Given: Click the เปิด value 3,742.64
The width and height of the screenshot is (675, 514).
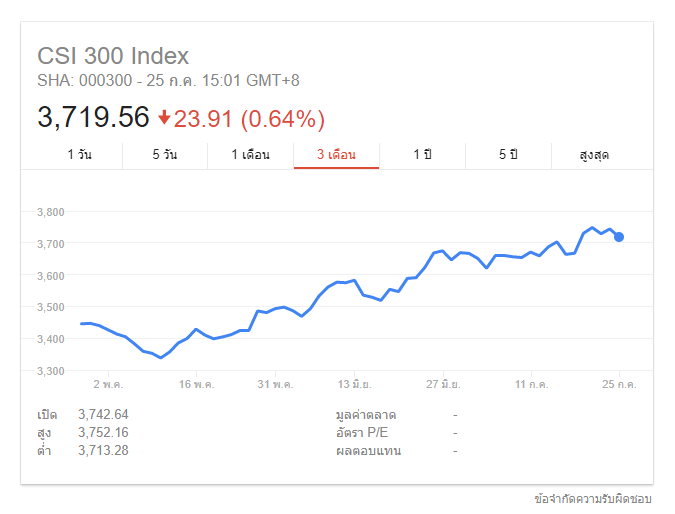Looking at the screenshot, I should pyautogui.click(x=103, y=415).
